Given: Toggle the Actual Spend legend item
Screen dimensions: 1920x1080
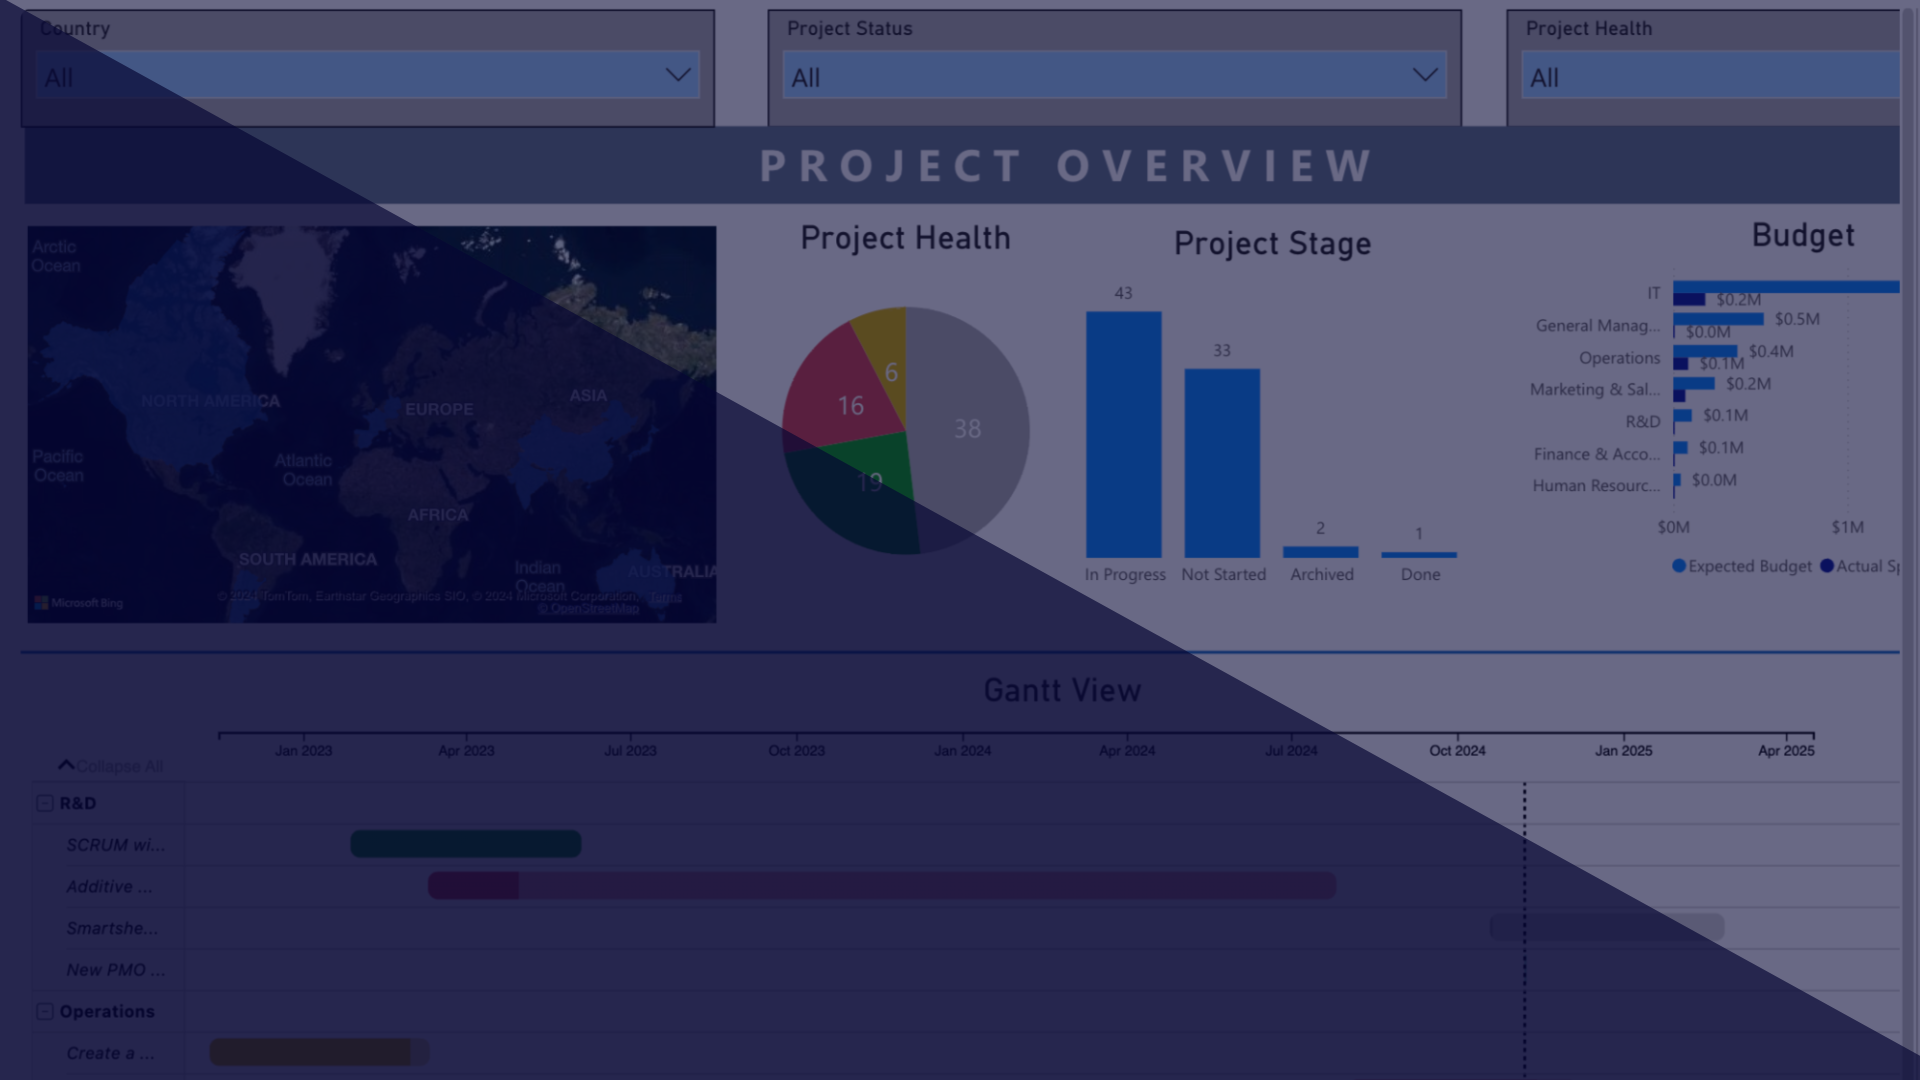Looking at the screenshot, I should (x=1872, y=566).
